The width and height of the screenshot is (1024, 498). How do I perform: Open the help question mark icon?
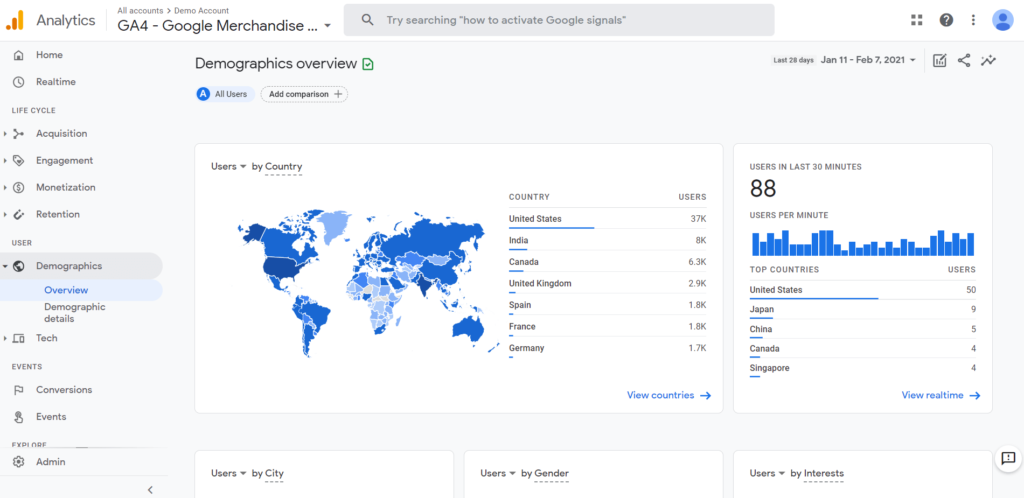[946, 20]
